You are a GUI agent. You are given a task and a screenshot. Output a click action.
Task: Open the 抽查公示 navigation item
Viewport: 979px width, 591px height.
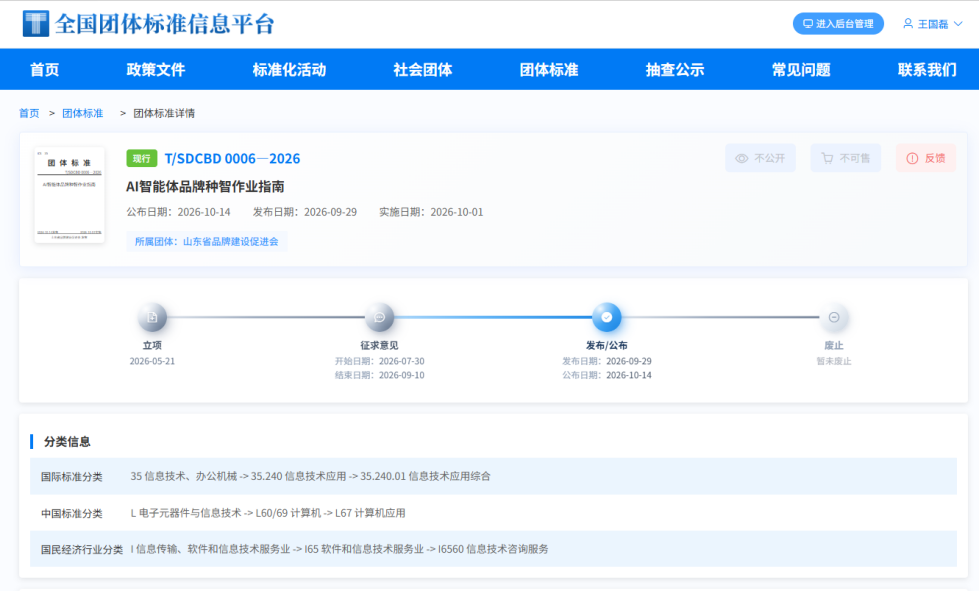point(675,69)
